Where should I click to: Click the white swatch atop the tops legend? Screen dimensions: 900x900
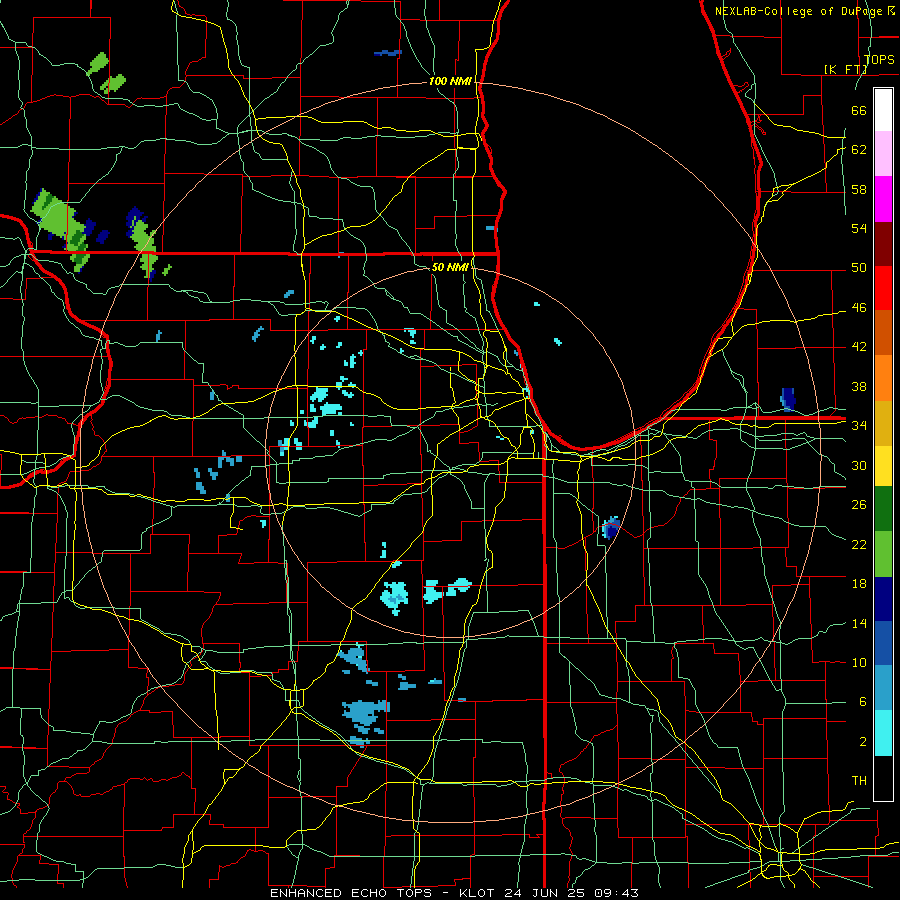pyautogui.click(x=883, y=110)
